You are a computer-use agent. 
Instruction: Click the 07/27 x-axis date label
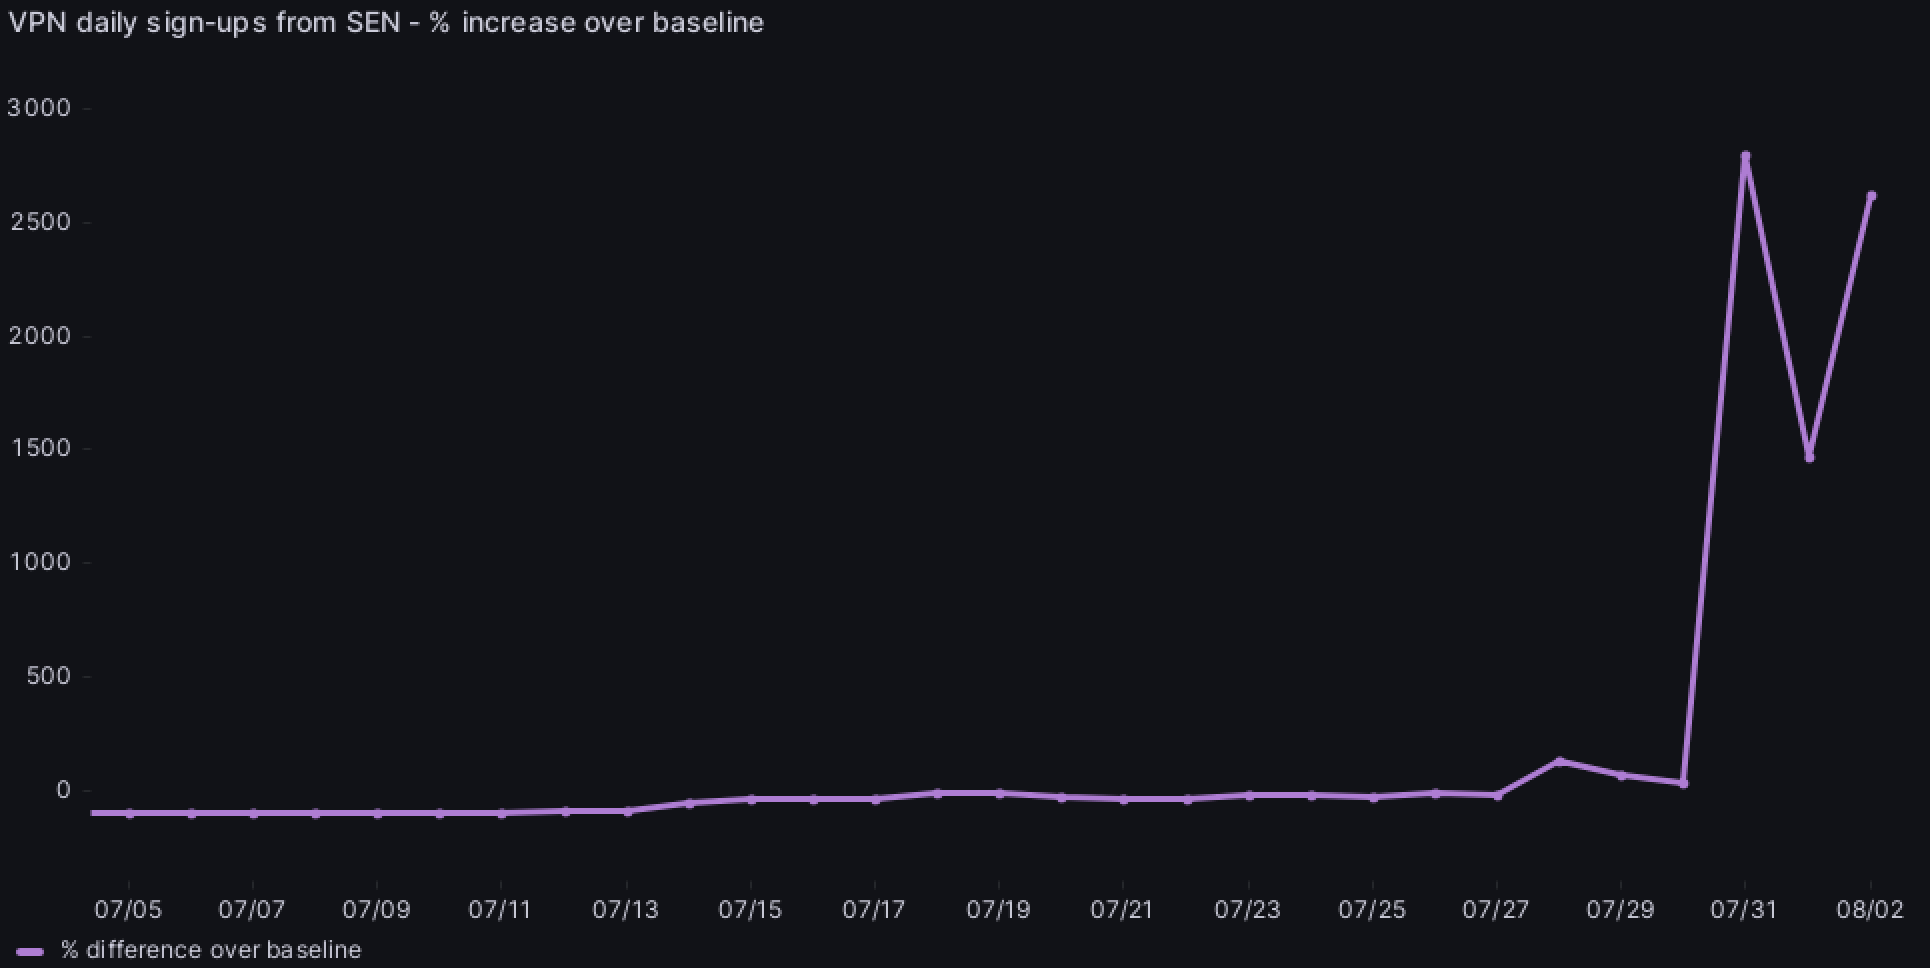tap(1496, 910)
